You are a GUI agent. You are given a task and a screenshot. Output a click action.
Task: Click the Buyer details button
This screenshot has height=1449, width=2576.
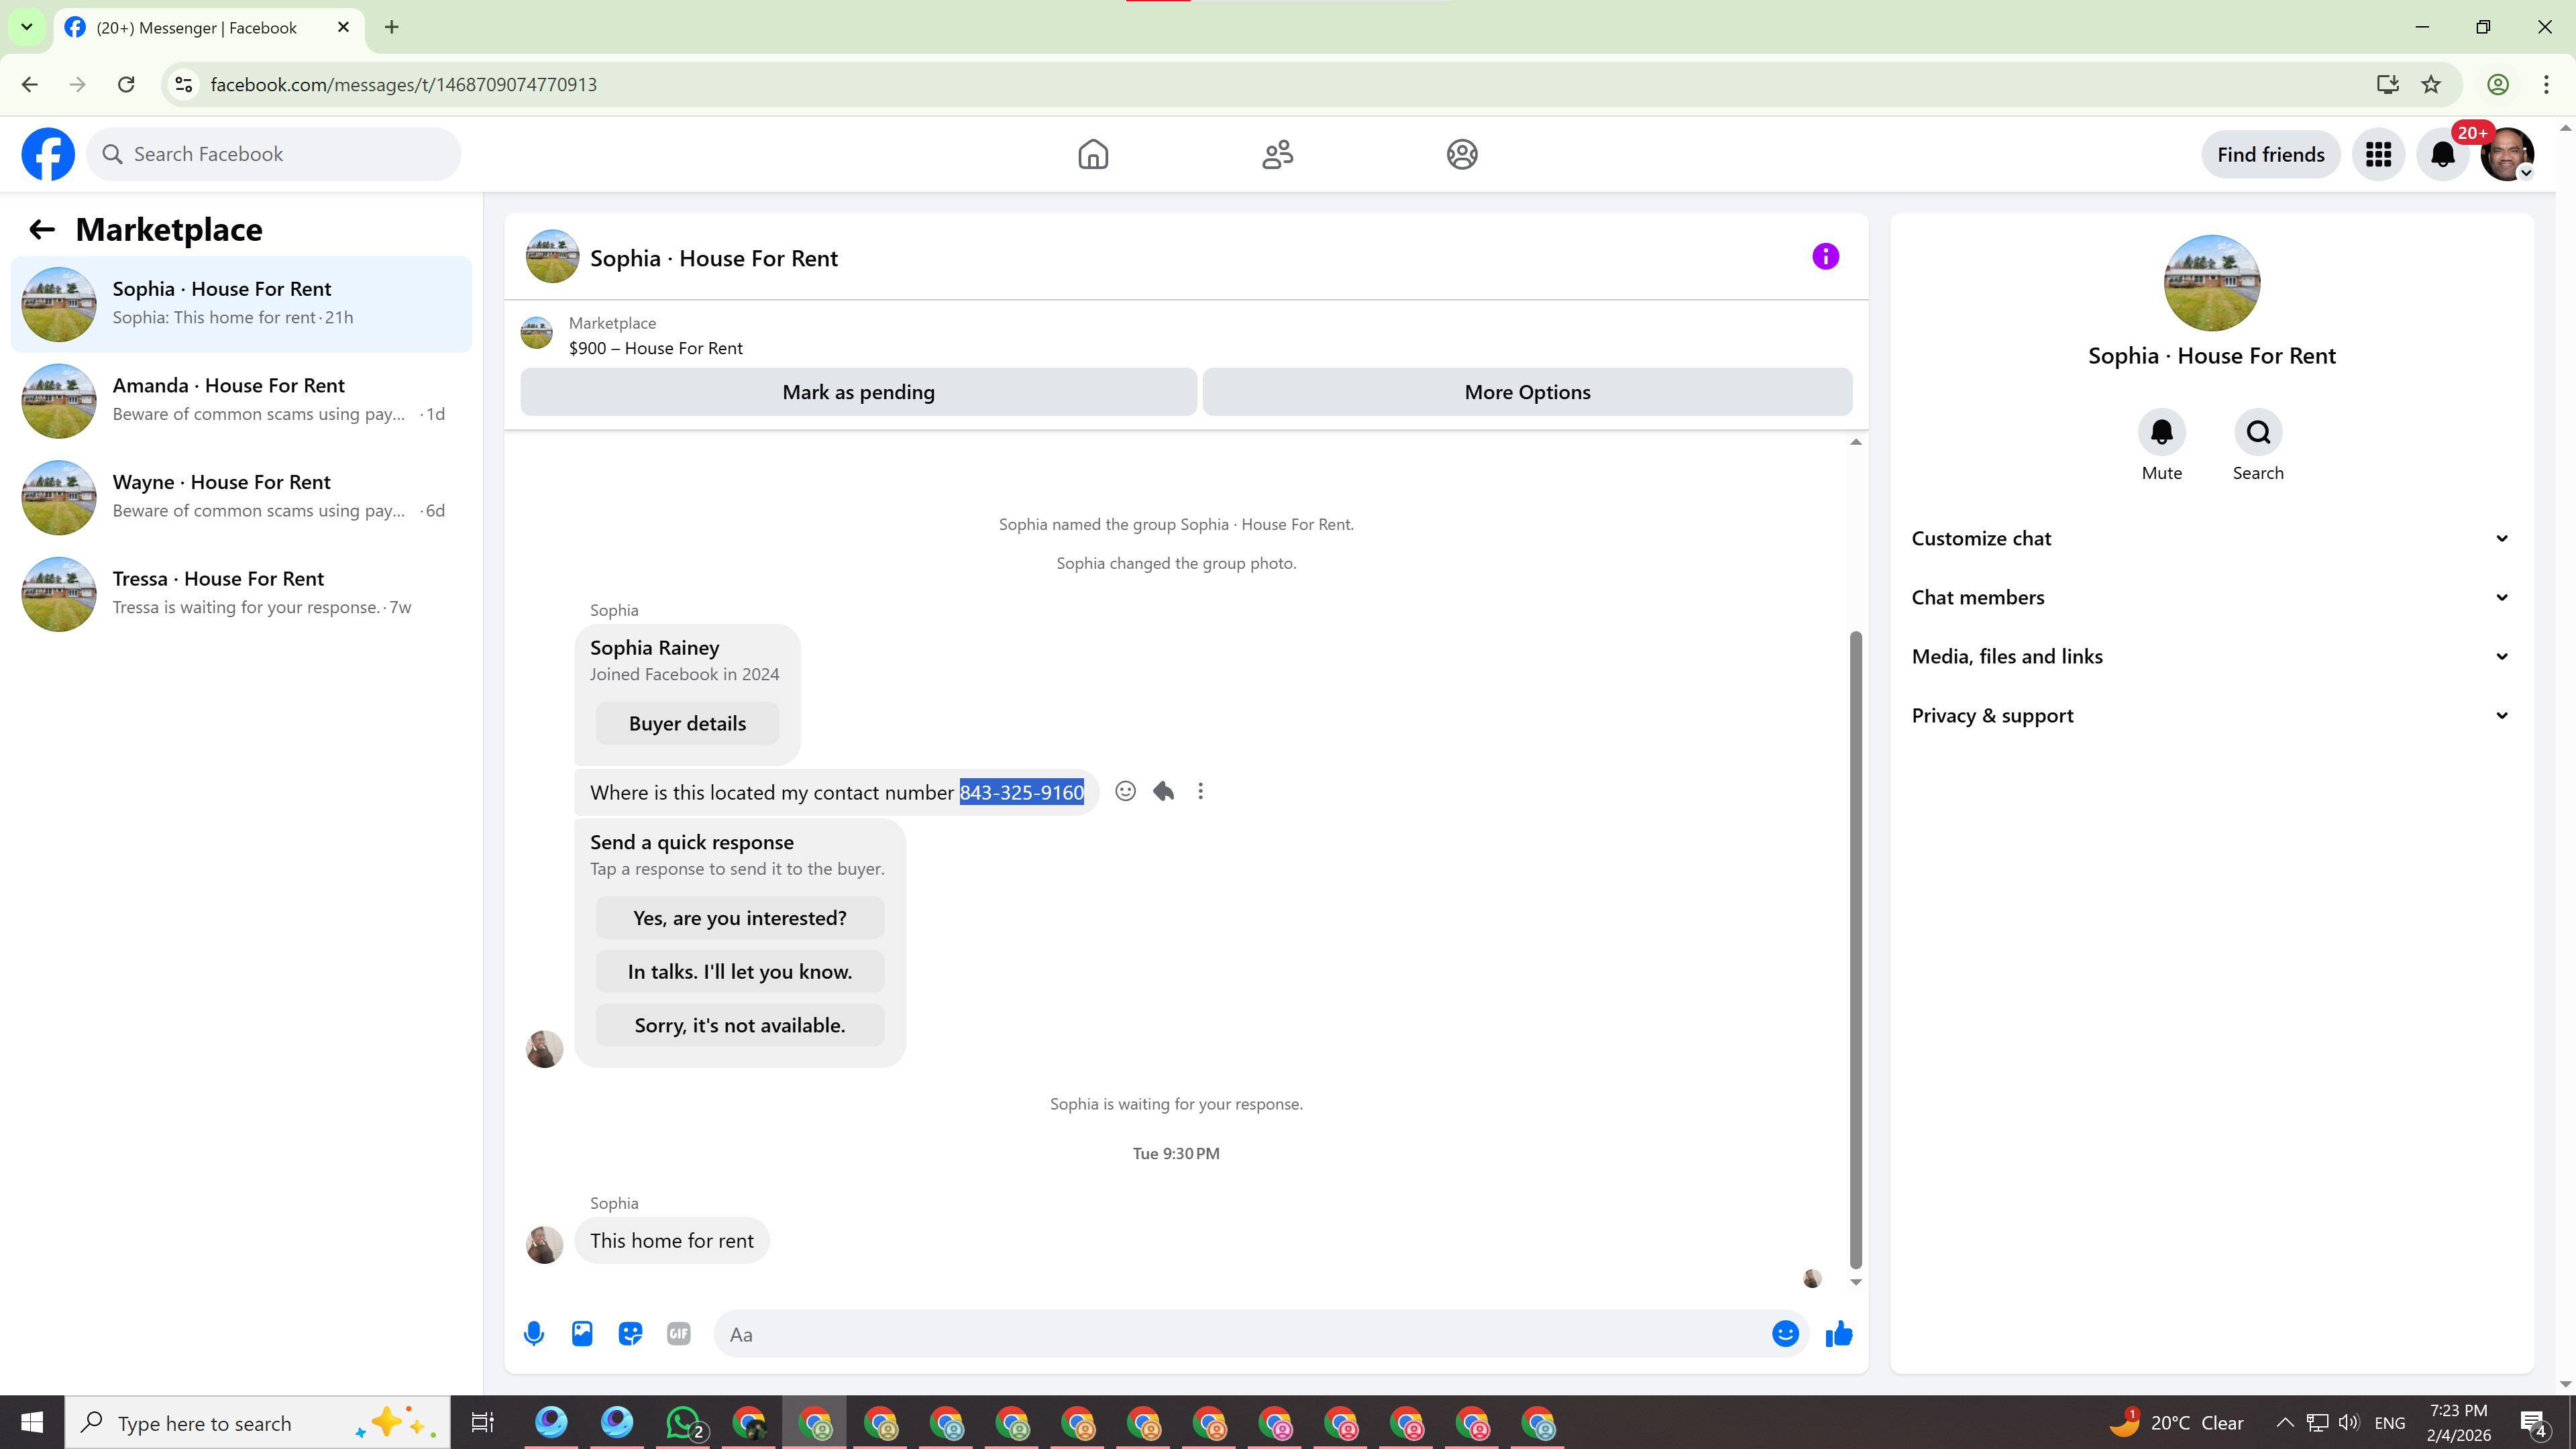coord(687,723)
